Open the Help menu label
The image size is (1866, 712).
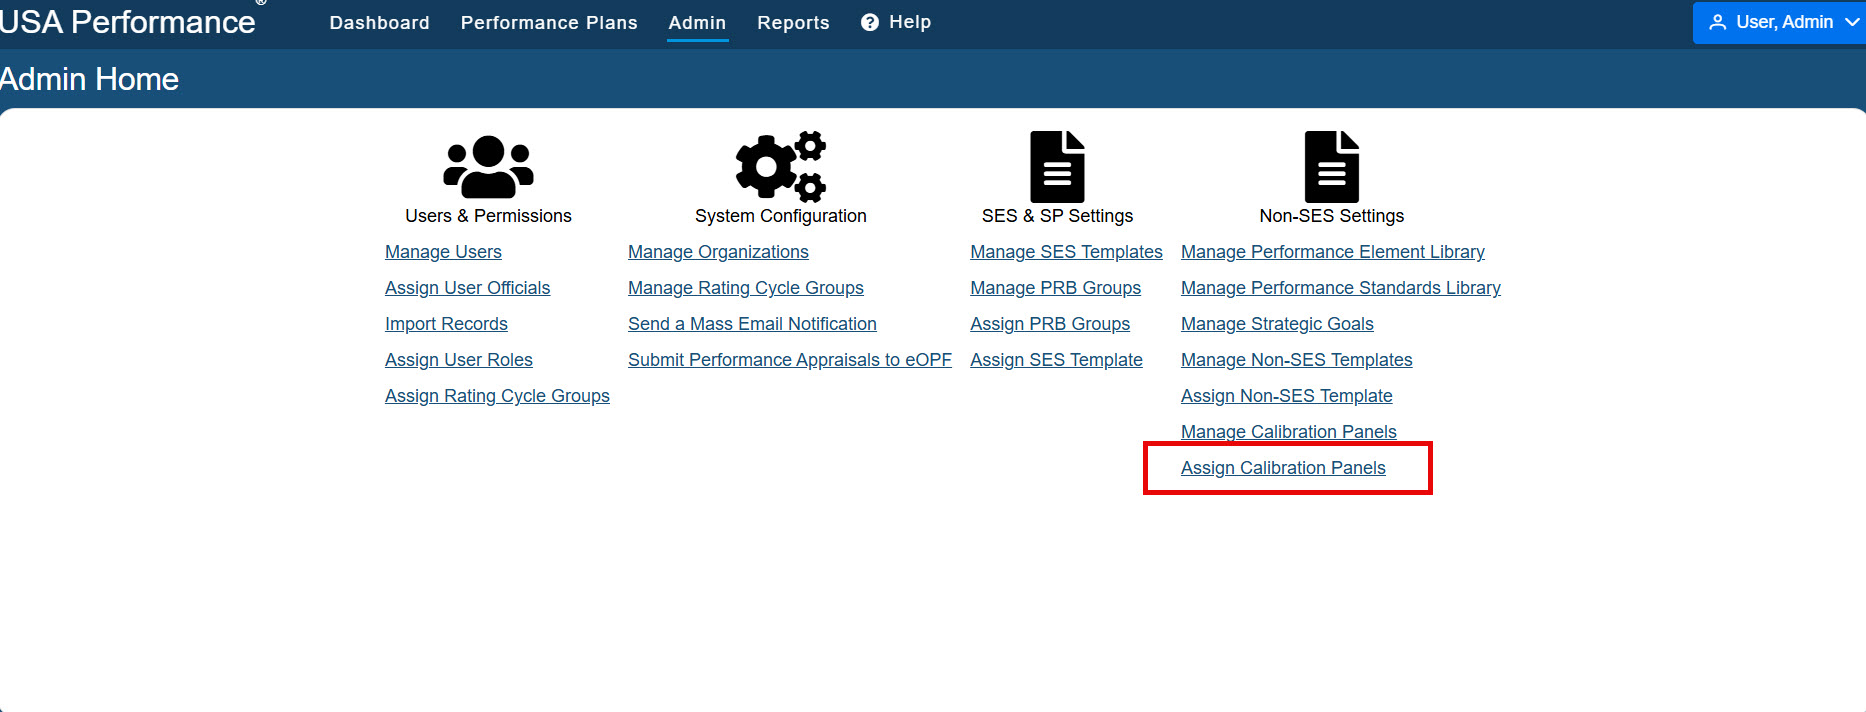pos(910,22)
